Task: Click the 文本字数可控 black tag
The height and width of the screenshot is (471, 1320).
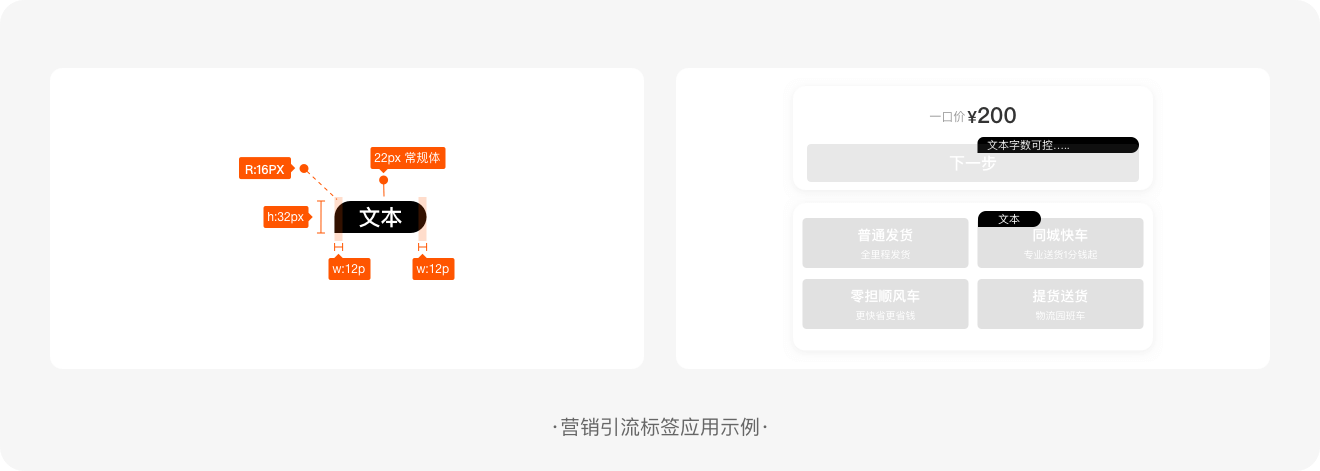Action: tap(1058, 145)
